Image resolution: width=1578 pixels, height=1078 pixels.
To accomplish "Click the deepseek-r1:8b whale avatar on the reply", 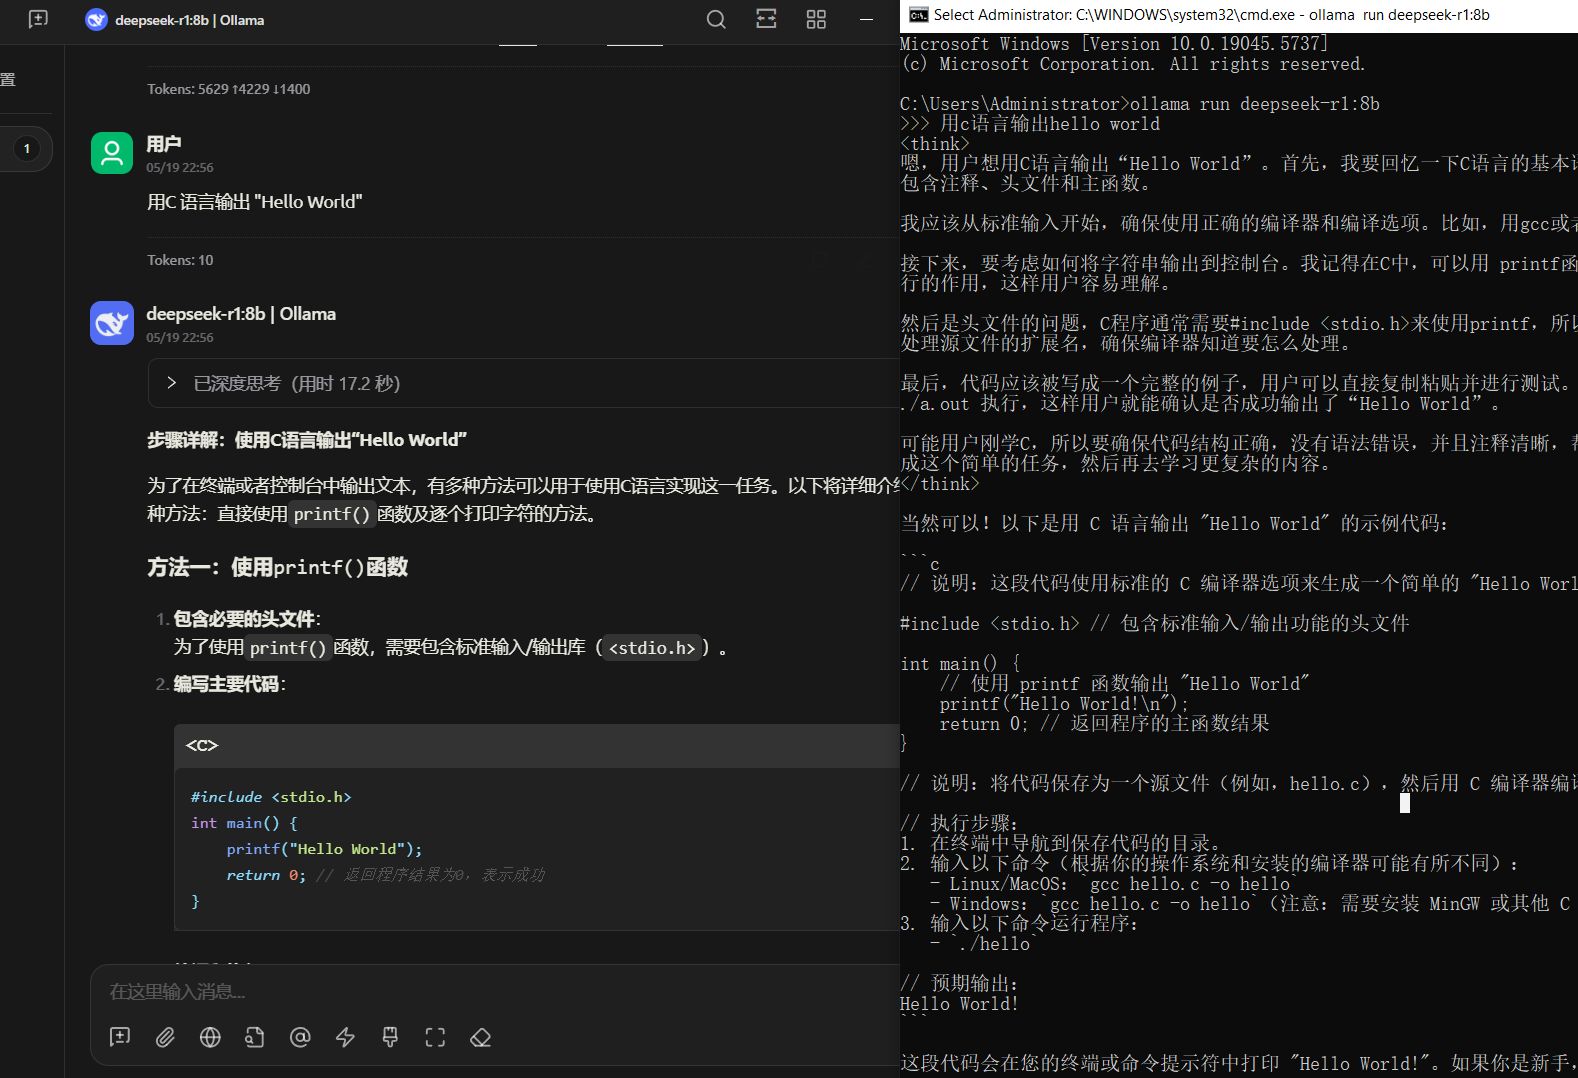I will point(112,323).
